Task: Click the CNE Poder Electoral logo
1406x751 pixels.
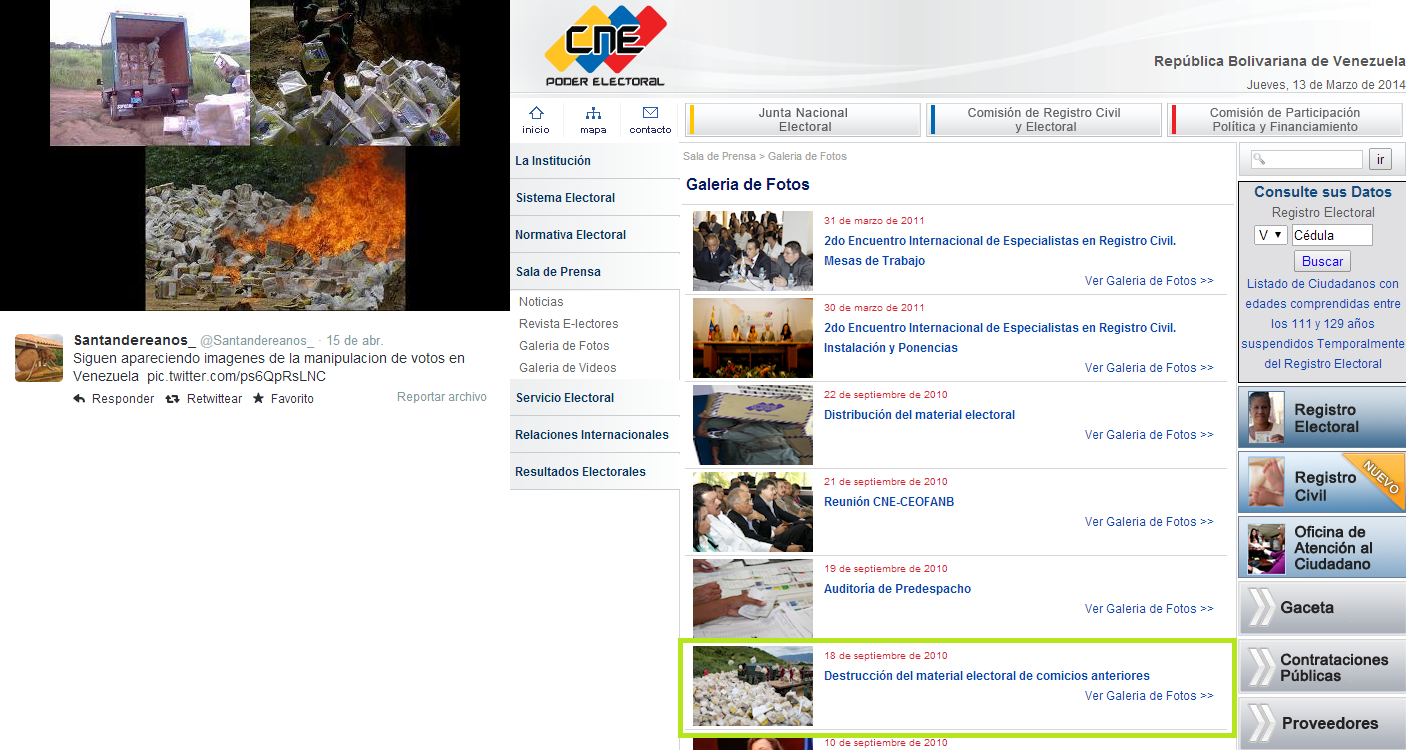Action: (605, 46)
